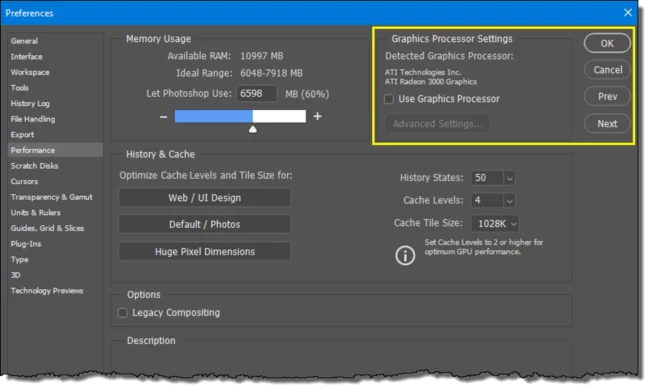650x390 pixels.
Task: Select 3D preferences category
Action: tap(55, 275)
